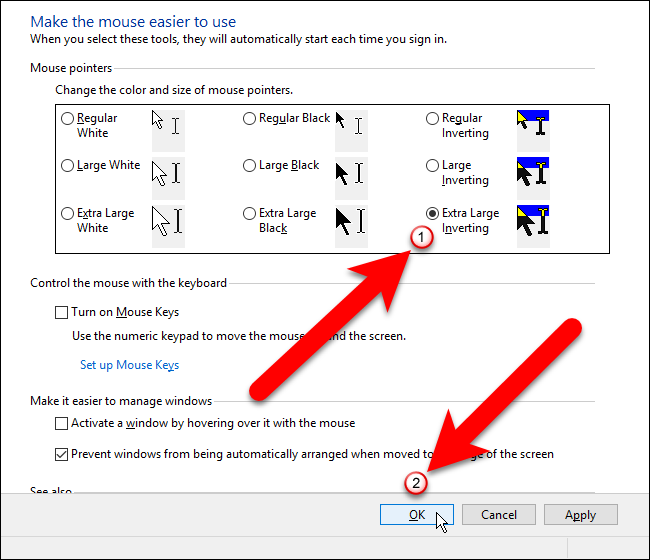Check Activate a window by hovering
The height and width of the screenshot is (560, 650).
click(x=62, y=424)
